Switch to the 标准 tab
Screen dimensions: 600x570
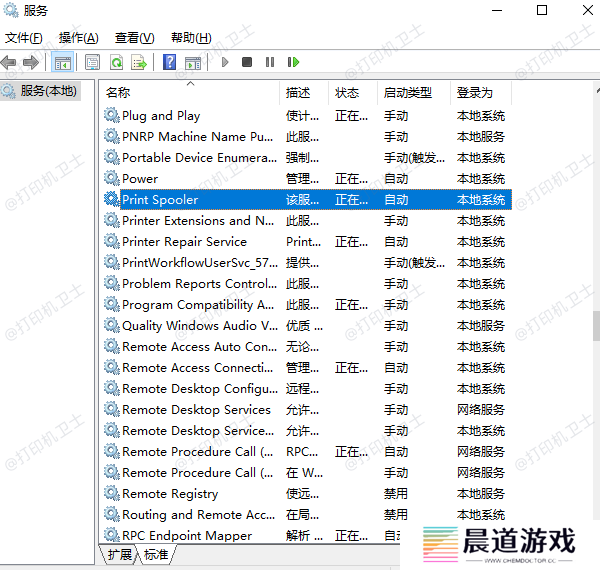156,554
